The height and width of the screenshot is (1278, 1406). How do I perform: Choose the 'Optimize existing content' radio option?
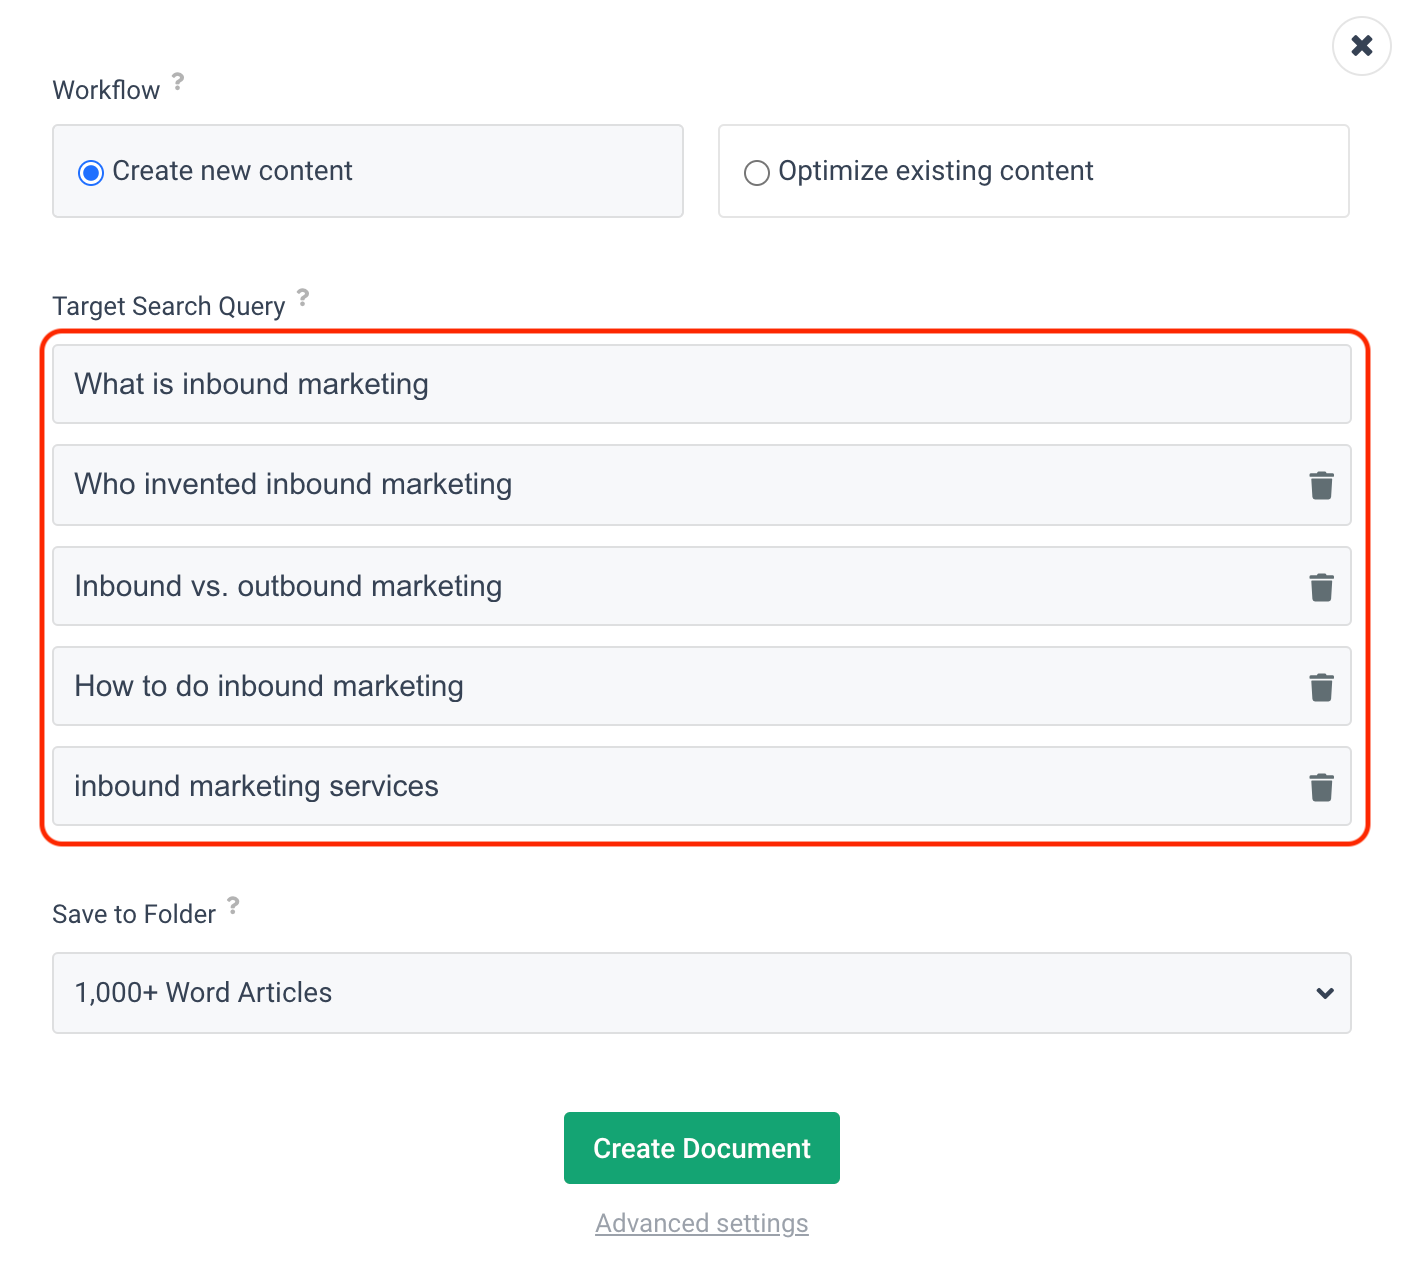tap(757, 173)
